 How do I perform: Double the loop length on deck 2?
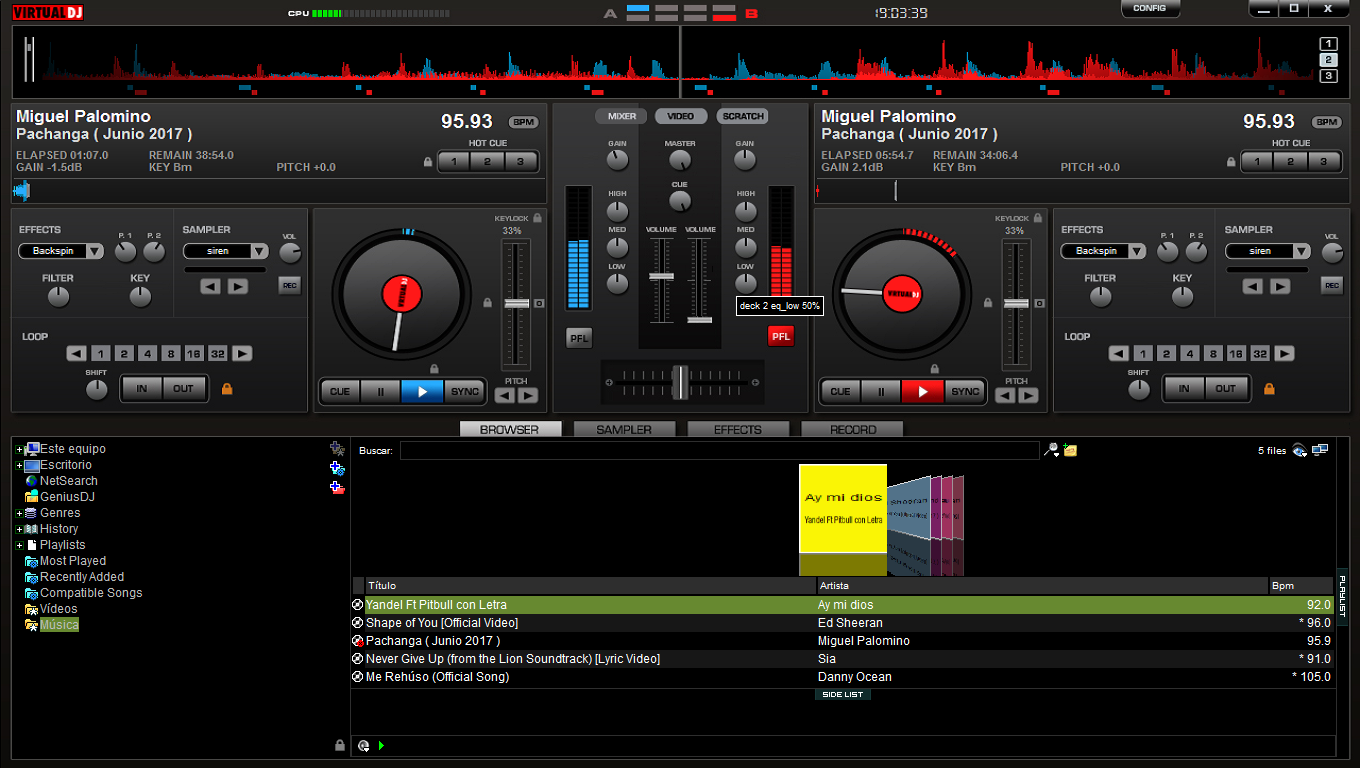pos(1285,353)
